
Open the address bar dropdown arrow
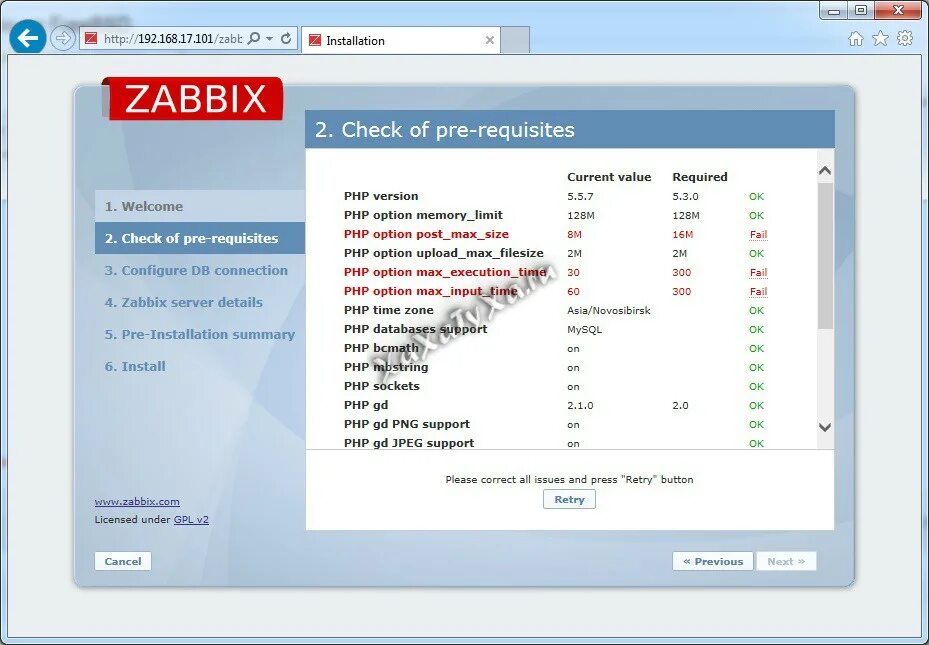coord(270,38)
